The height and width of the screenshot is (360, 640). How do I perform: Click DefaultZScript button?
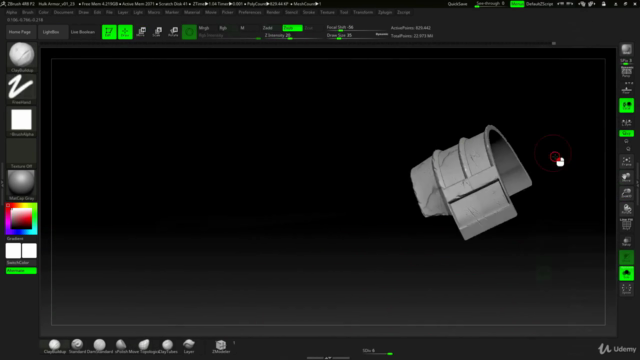tap(540, 4)
